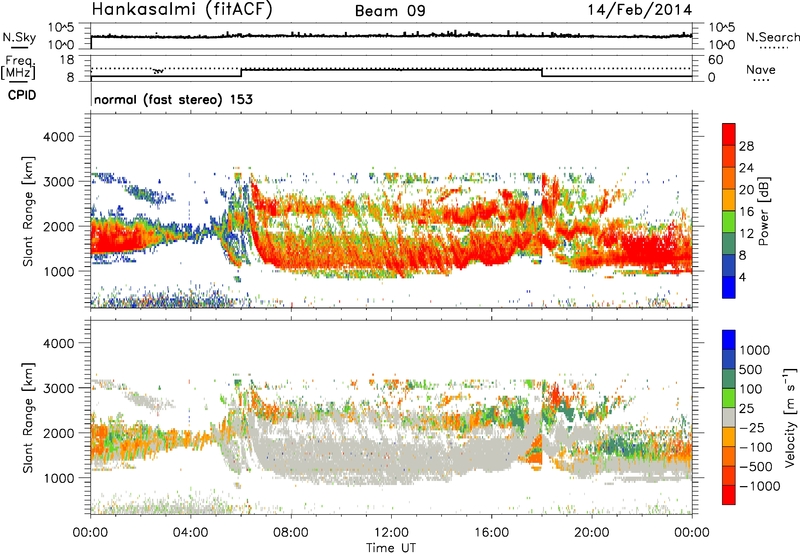
Task: Click the red swatch of power colorbar
Action: [729, 133]
